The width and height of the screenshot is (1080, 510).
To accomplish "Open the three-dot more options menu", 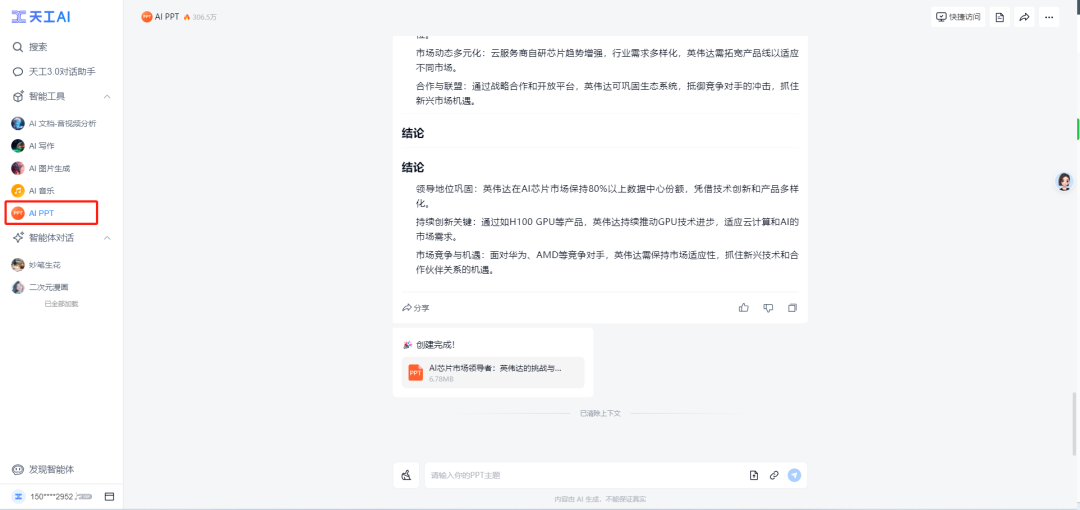I will click(1048, 17).
